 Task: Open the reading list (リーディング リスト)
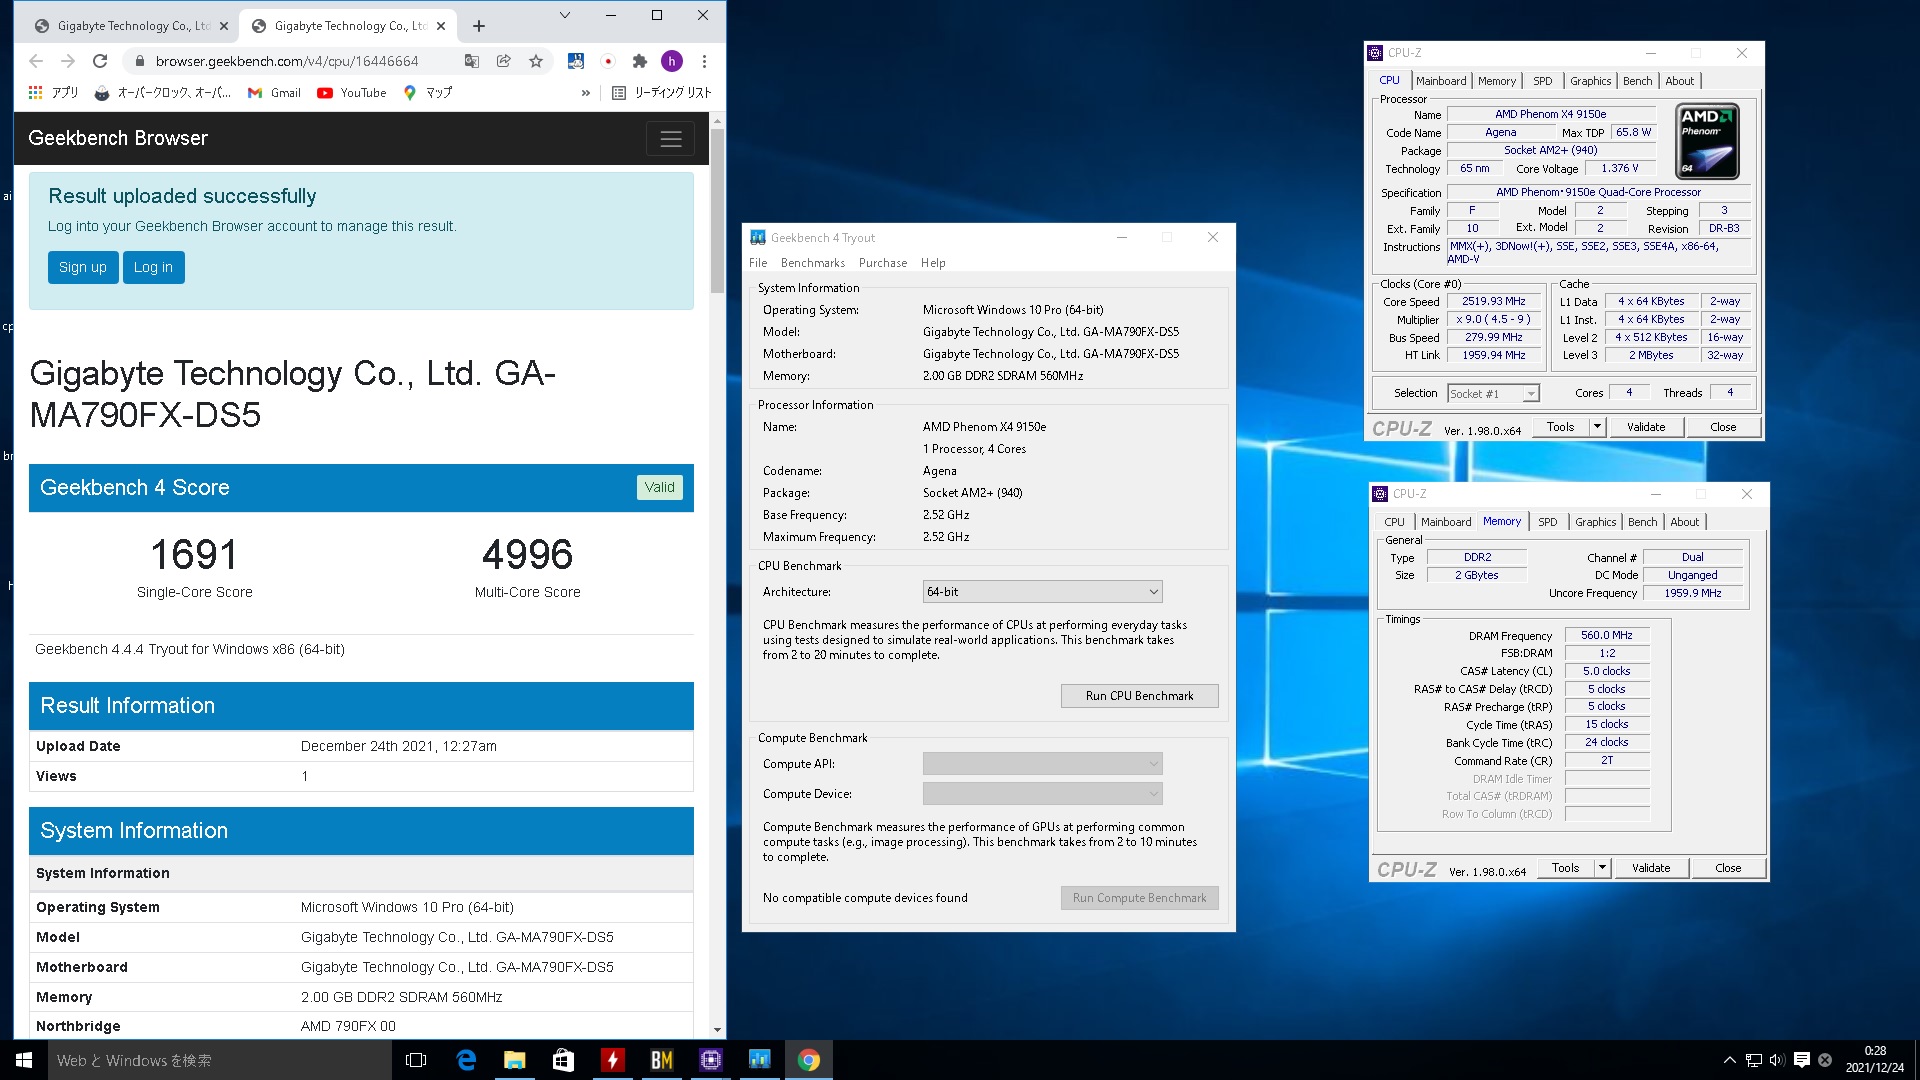[x=662, y=92]
